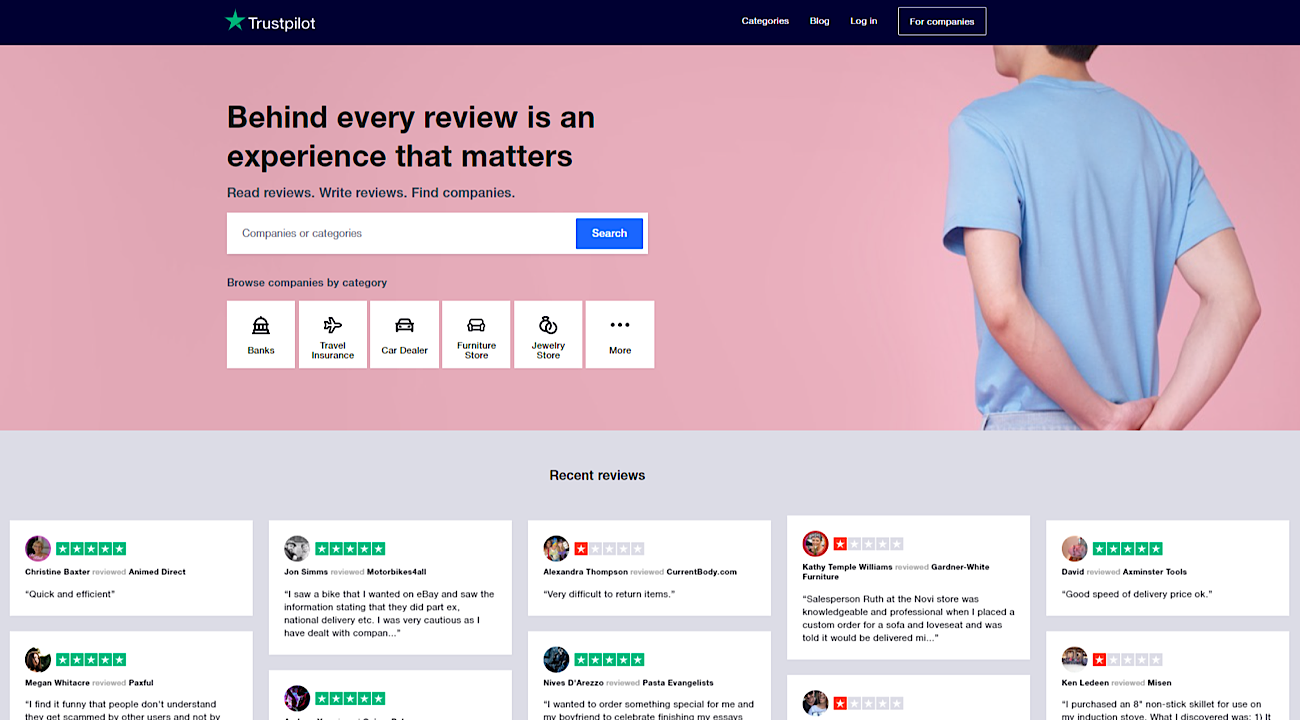Open Ken Ledeen's one-star rating
Viewport: 1300px width, 720px height.
pos(1127,660)
